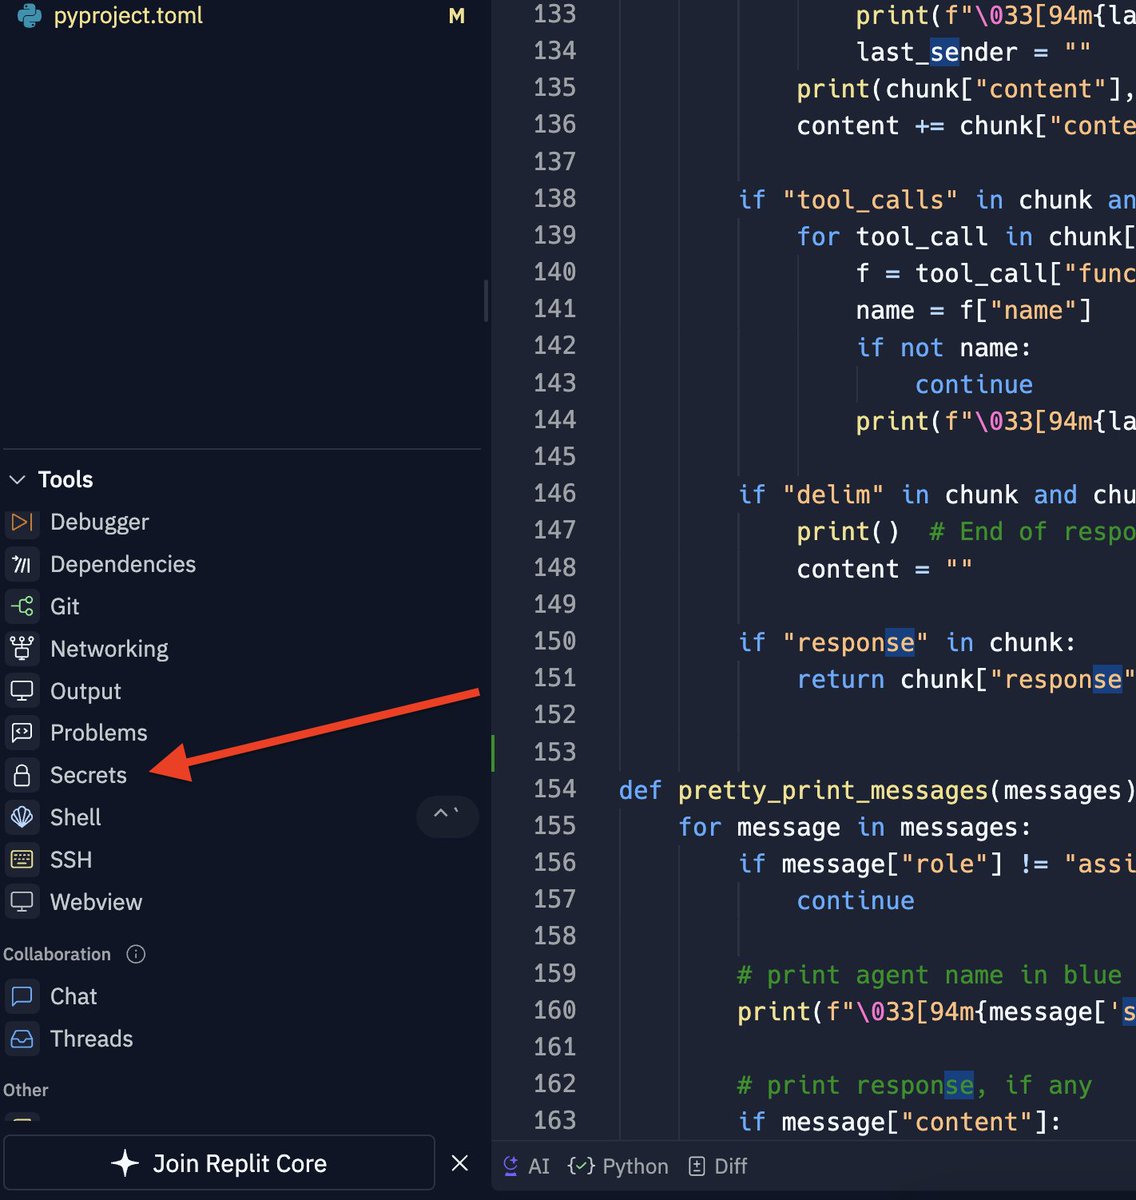Click the Secrets padlock icon
Screen dimensions: 1136x1200
click(x=22, y=775)
